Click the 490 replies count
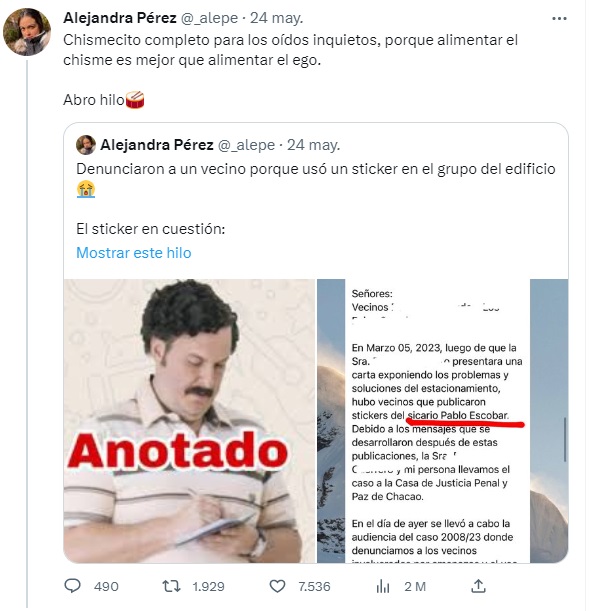611x611 pixels. click(106, 586)
